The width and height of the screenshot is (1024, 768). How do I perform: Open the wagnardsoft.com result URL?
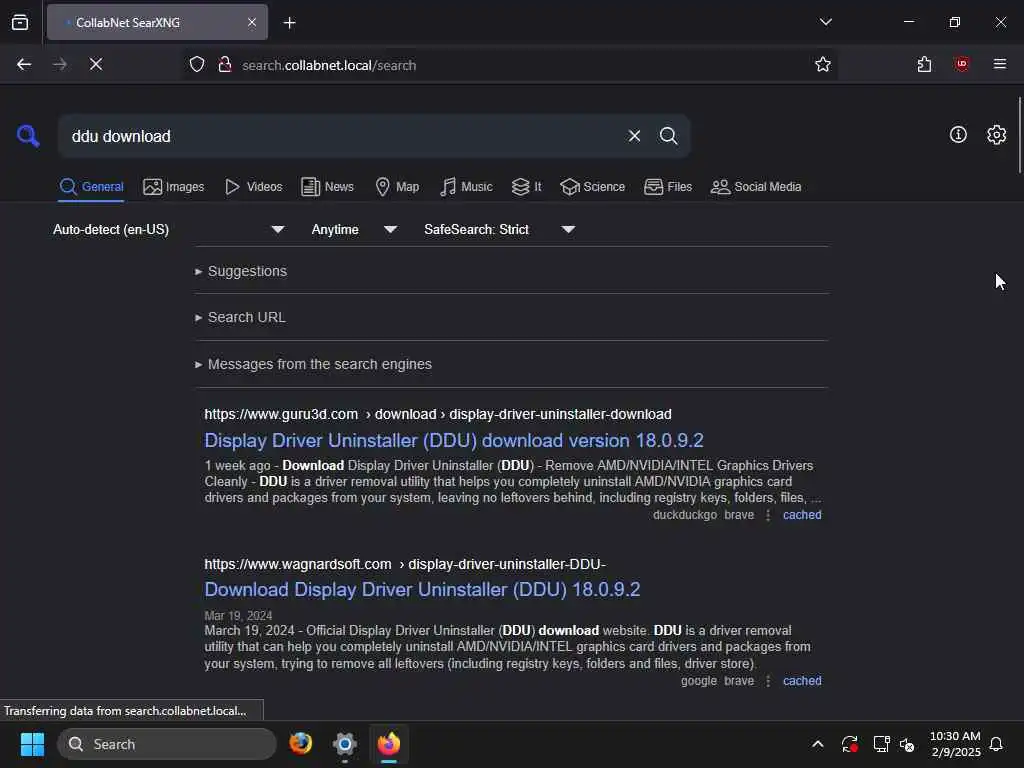tap(405, 564)
